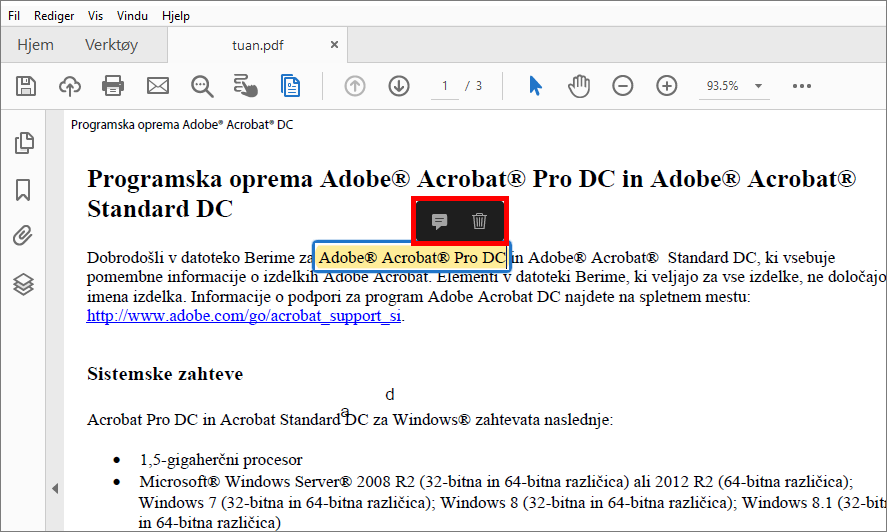Open page thumbnails panel icon

click(24, 143)
